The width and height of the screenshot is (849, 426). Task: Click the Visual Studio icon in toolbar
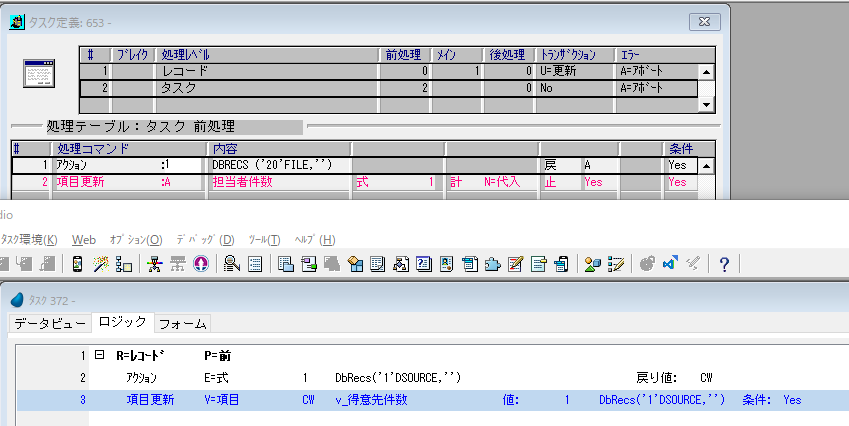click(669, 264)
